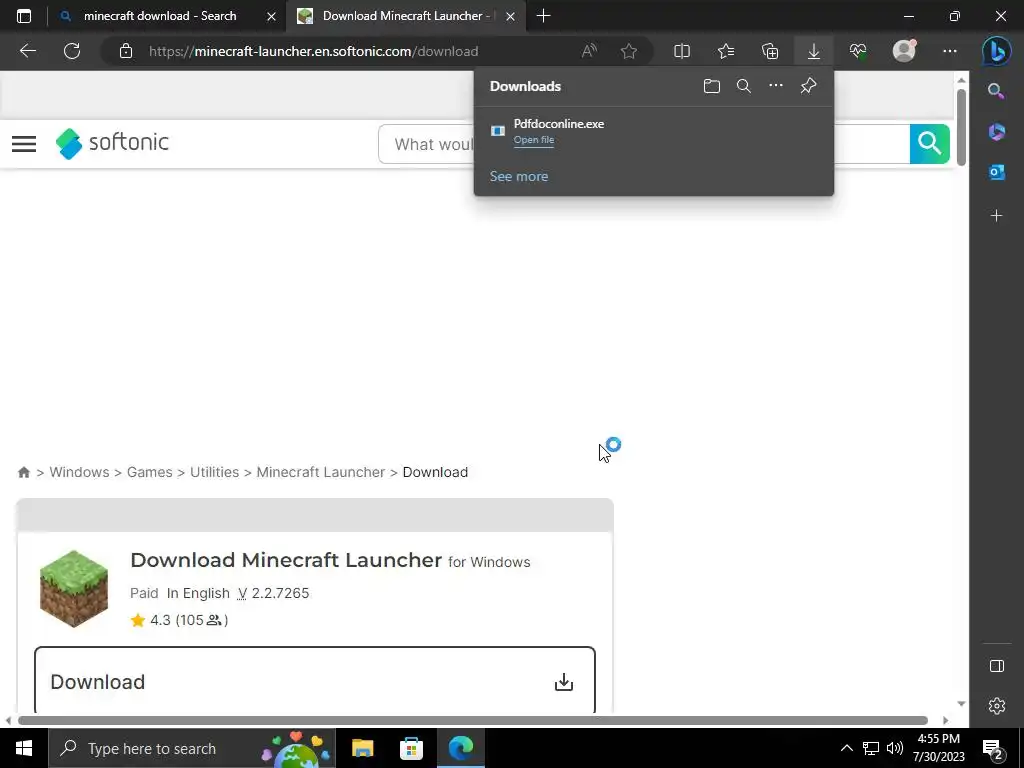This screenshot has height=768, width=1024.
Task: Open the Favorites list
Action: coord(726,51)
